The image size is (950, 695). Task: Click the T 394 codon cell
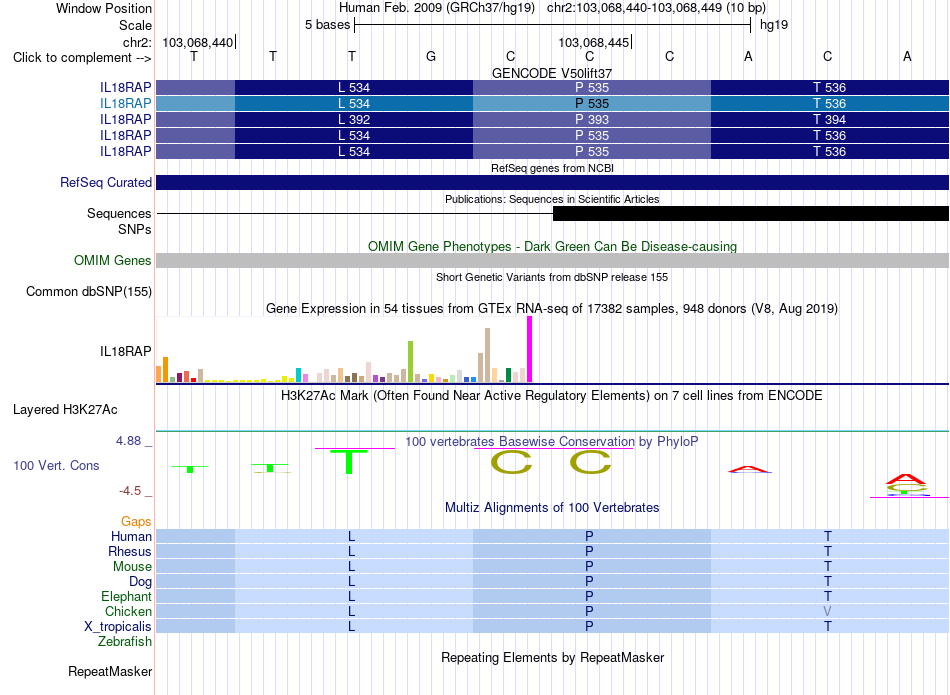pos(829,119)
